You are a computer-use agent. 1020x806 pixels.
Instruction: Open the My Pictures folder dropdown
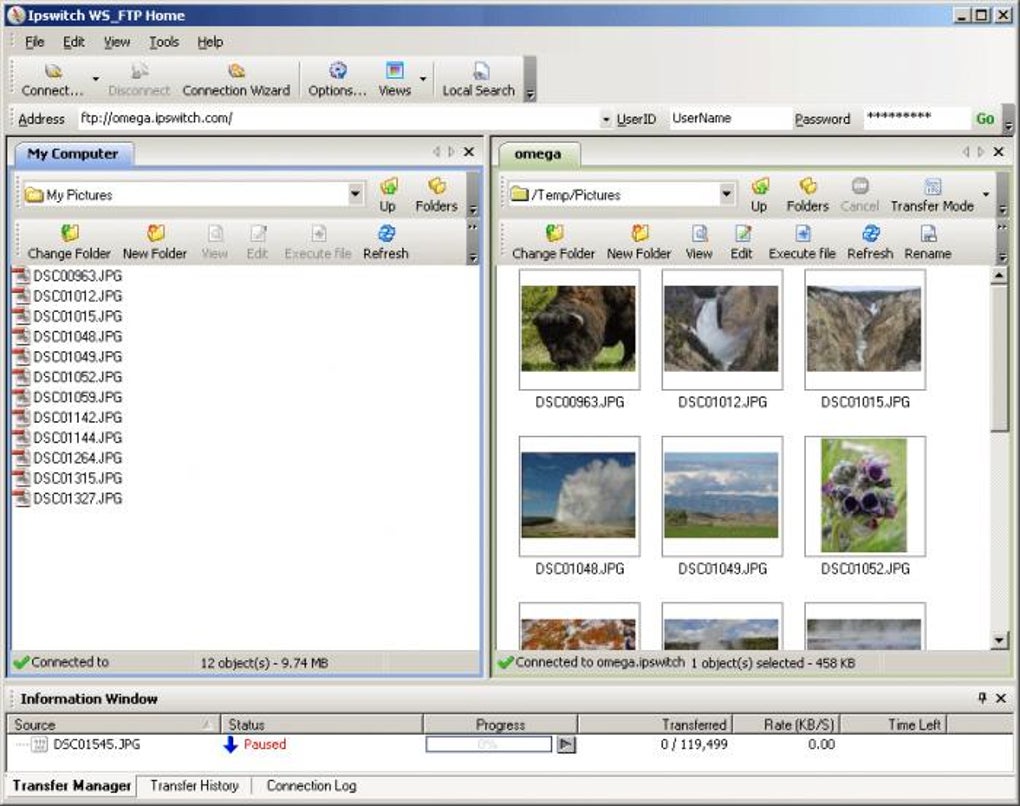tap(356, 195)
